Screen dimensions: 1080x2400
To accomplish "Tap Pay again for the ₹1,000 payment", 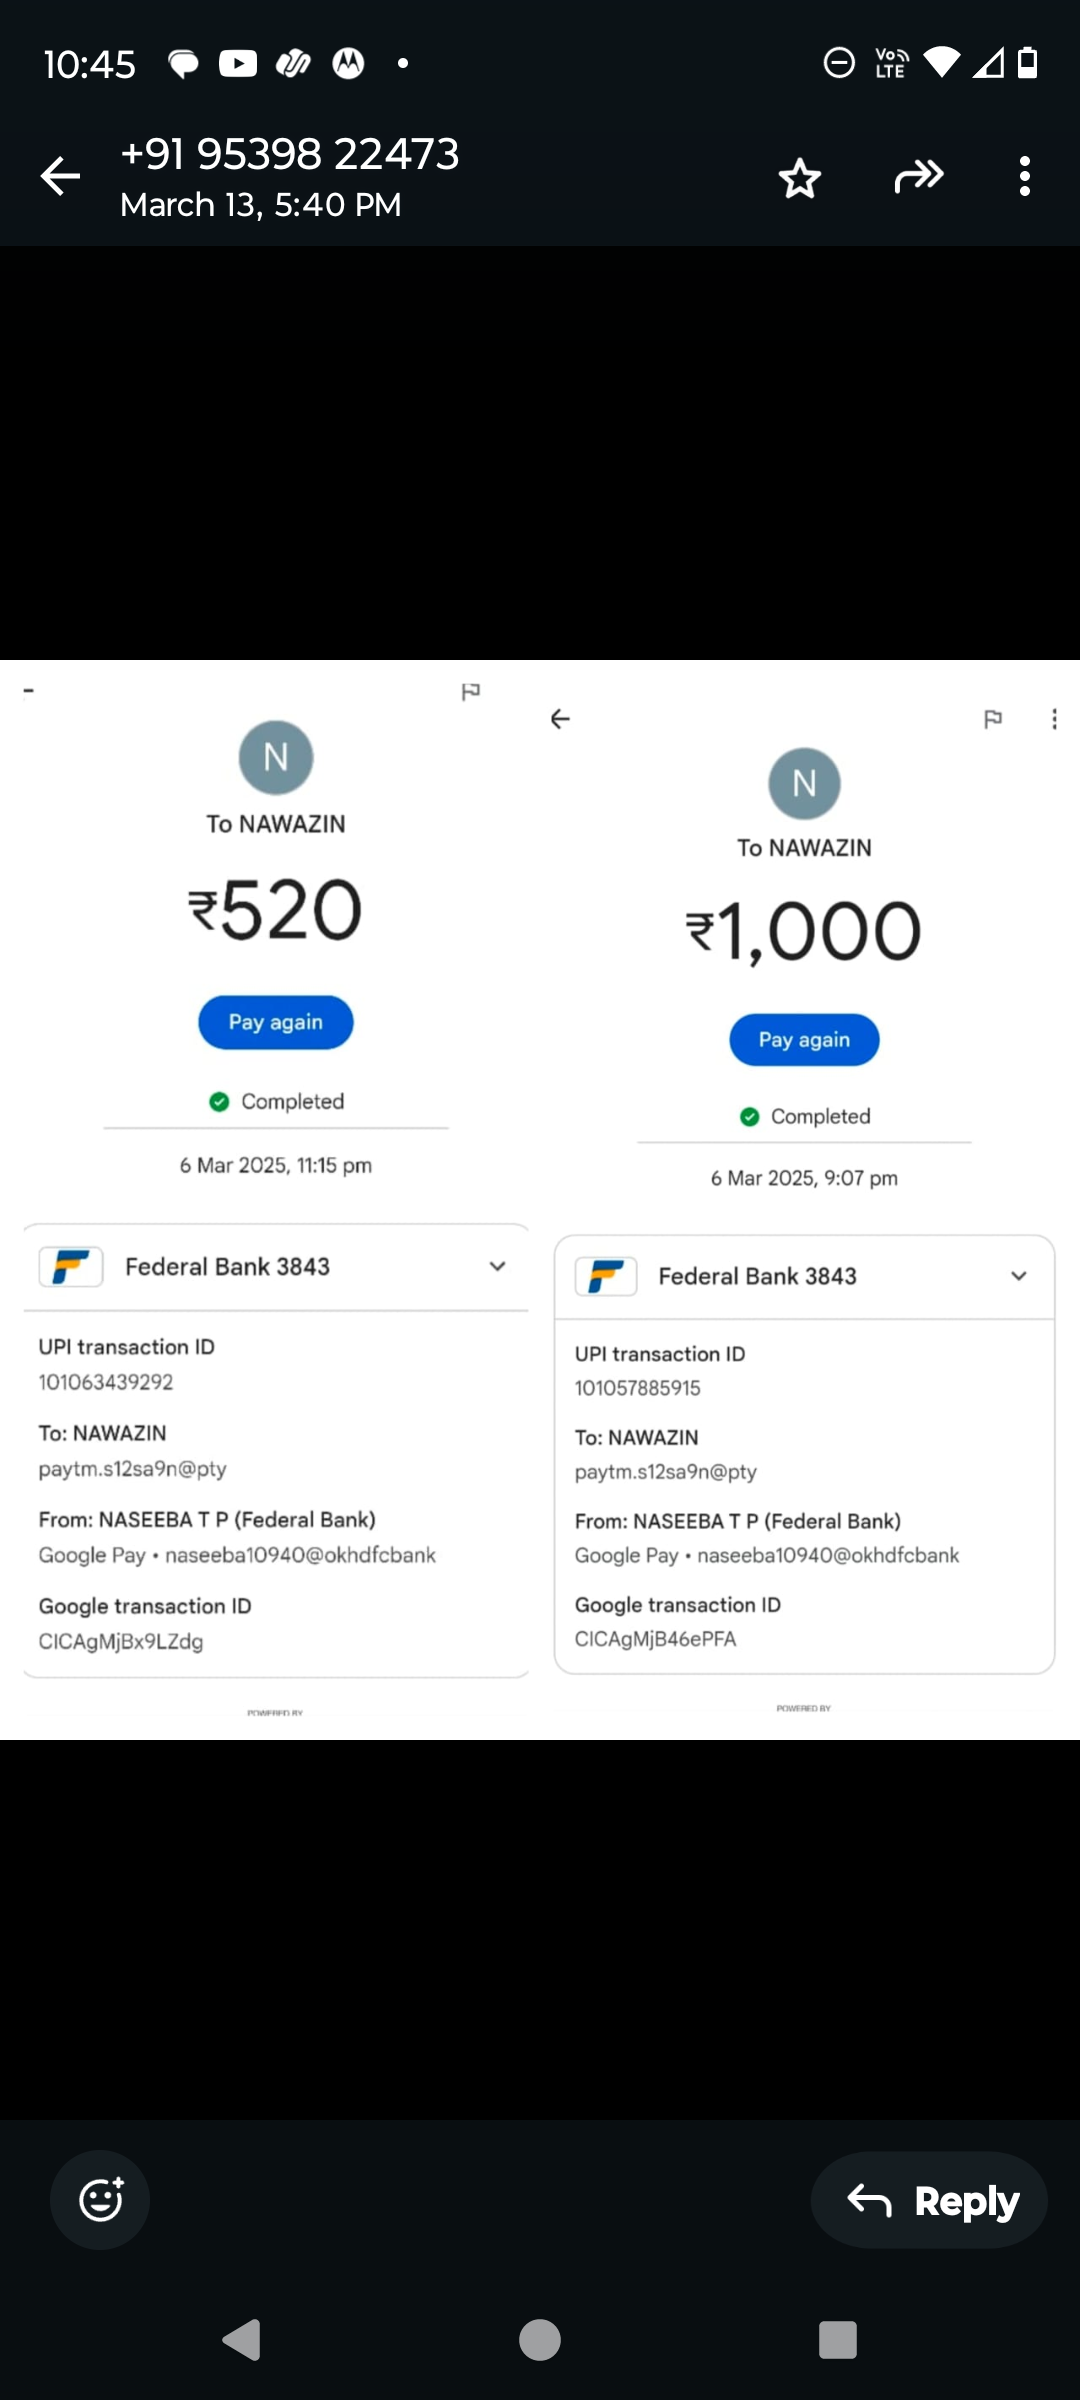I will coord(804,1040).
